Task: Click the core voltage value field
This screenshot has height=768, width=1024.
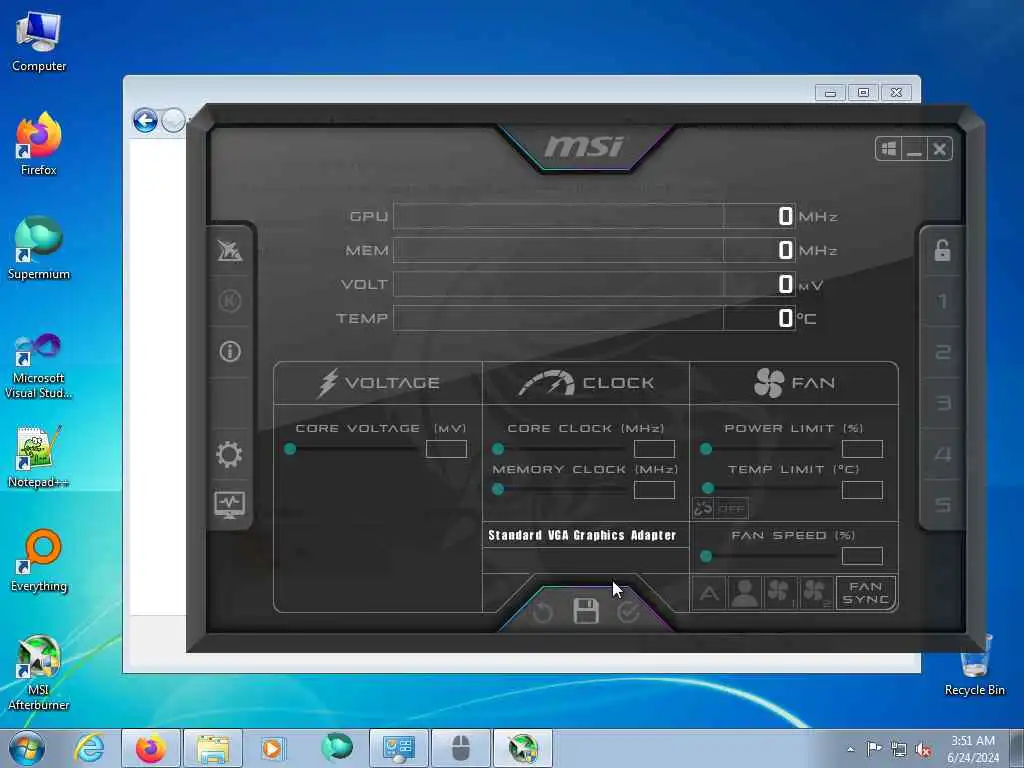Action: [x=446, y=449]
